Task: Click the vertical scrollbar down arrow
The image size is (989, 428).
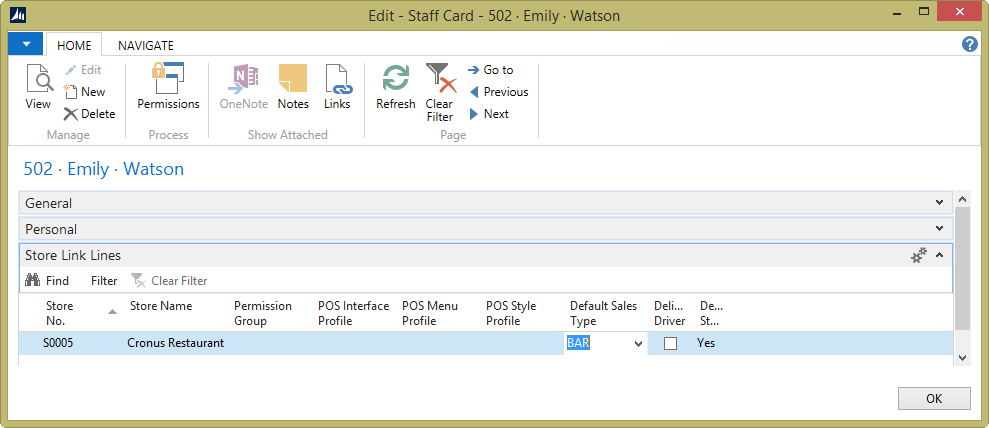Action: coord(962,357)
